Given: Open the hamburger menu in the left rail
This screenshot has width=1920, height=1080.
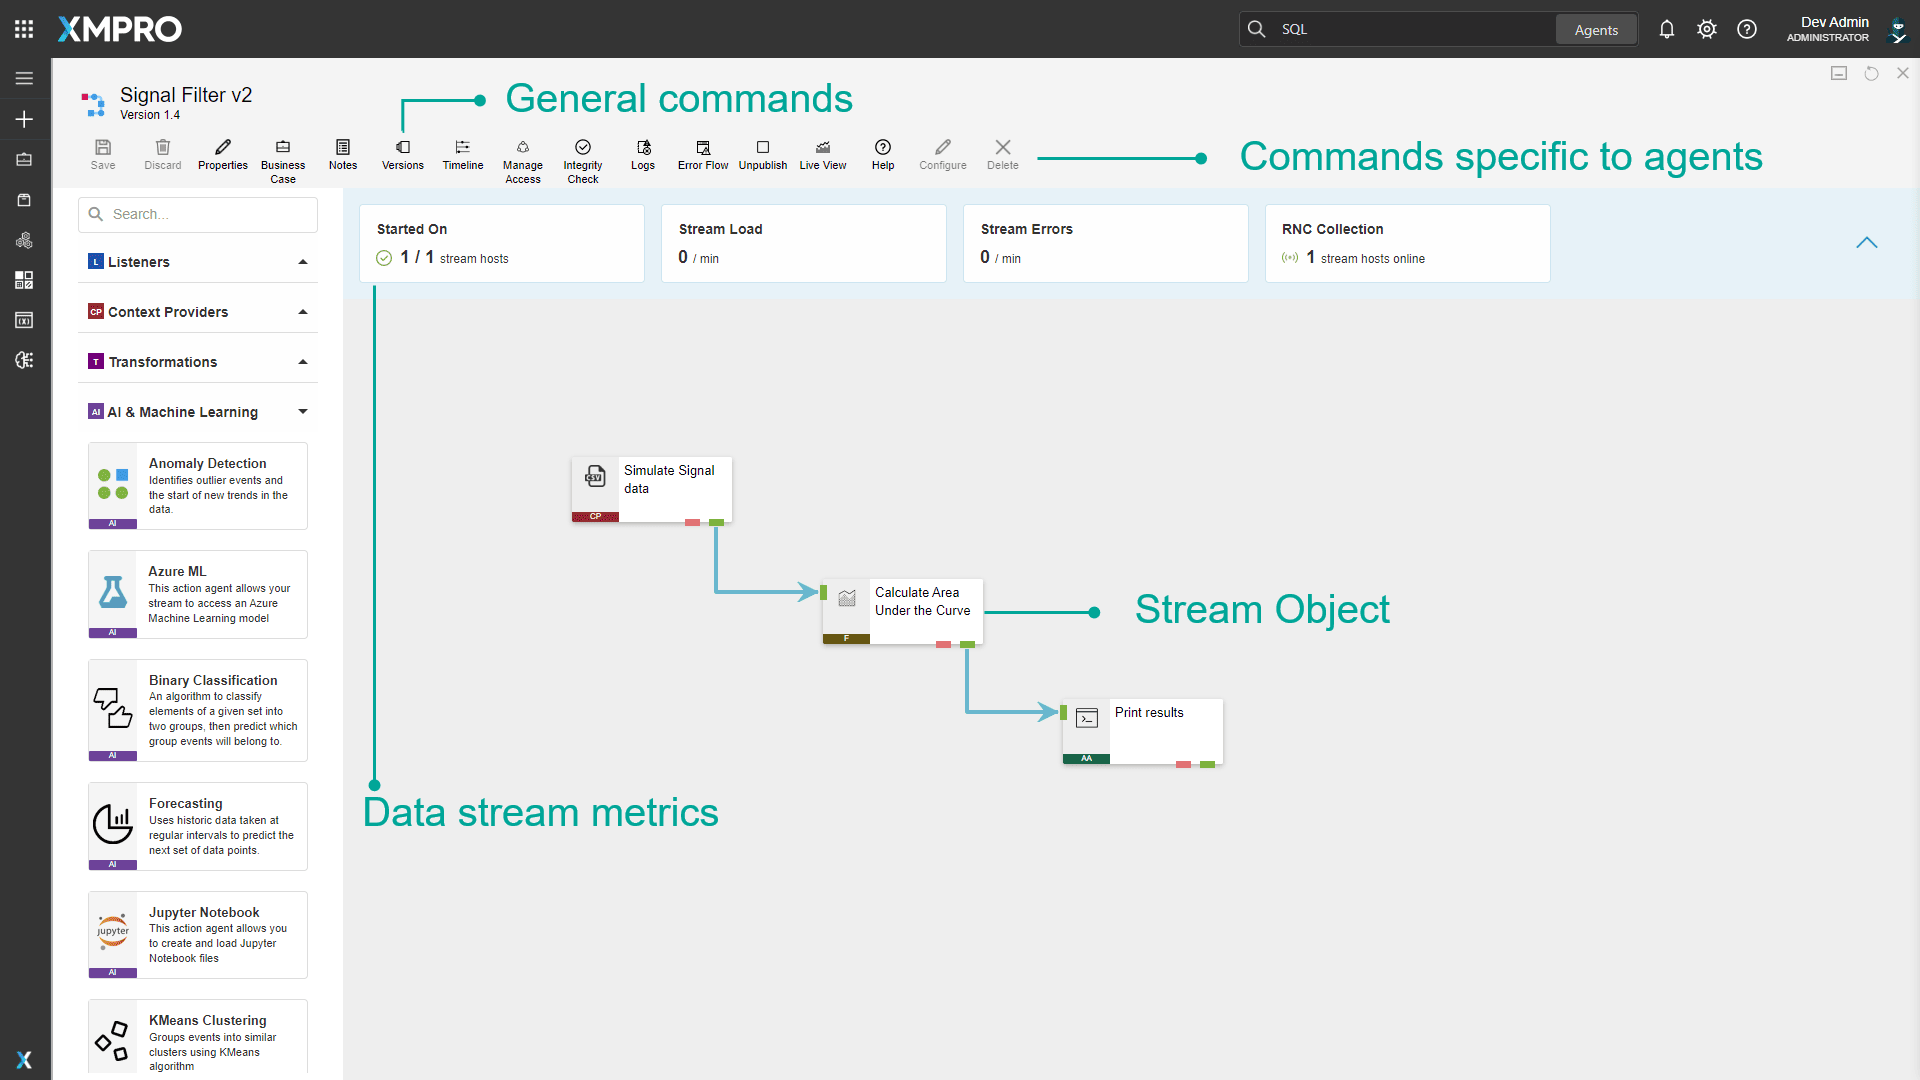Looking at the screenshot, I should (24, 78).
